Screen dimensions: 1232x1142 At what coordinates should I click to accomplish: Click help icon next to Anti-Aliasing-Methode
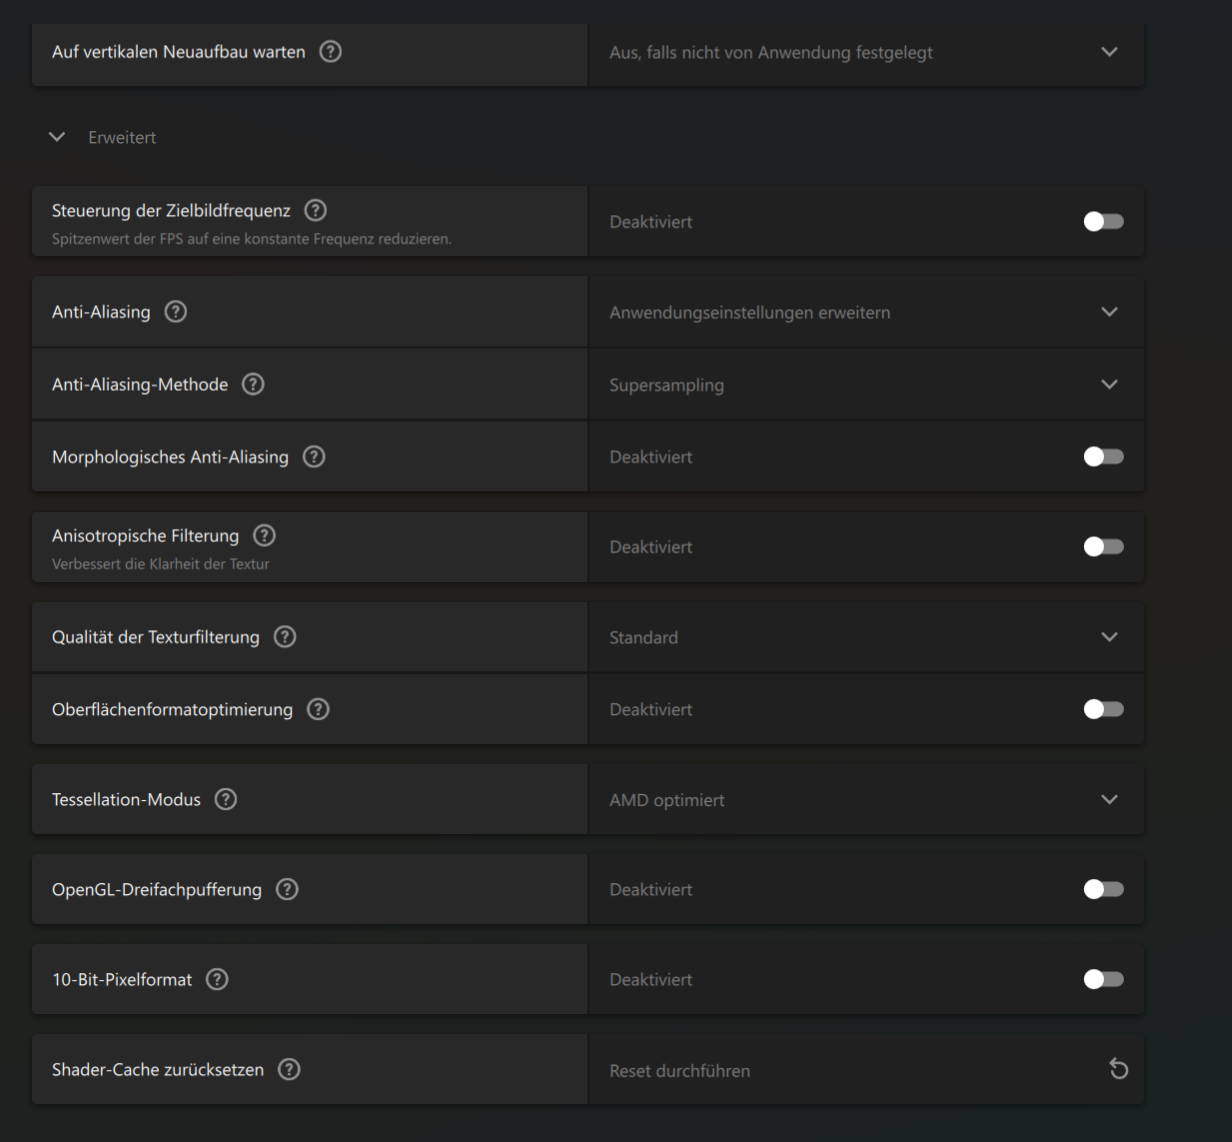(x=253, y=384)
